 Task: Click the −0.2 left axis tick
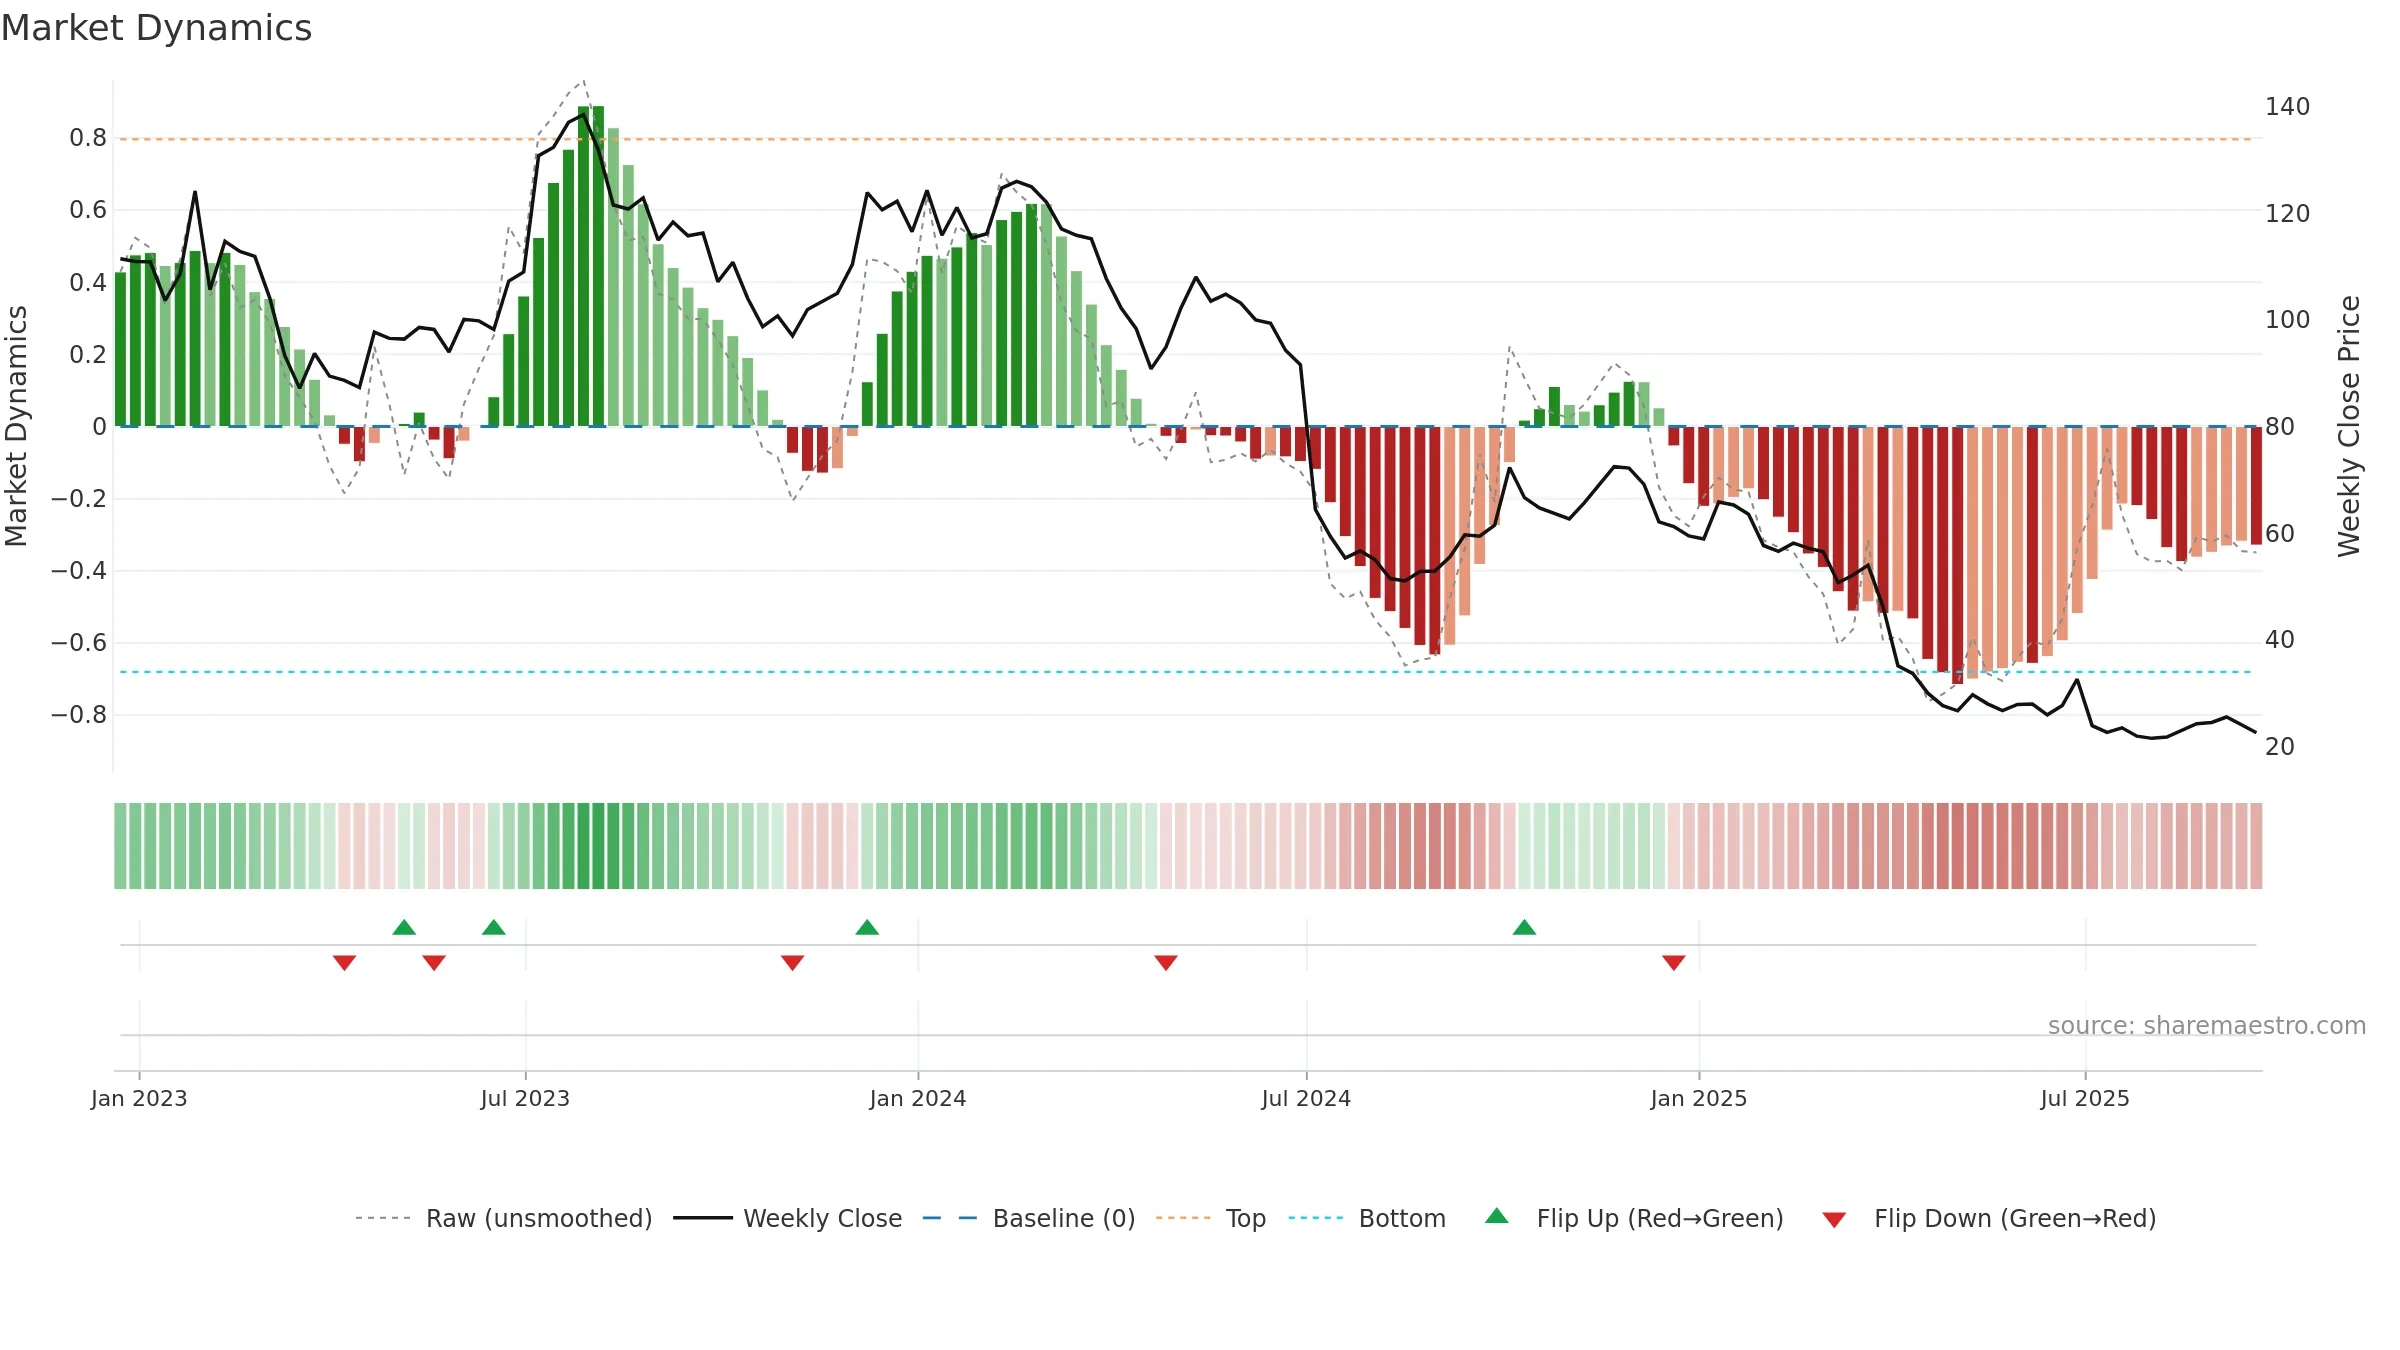[79, 499]
